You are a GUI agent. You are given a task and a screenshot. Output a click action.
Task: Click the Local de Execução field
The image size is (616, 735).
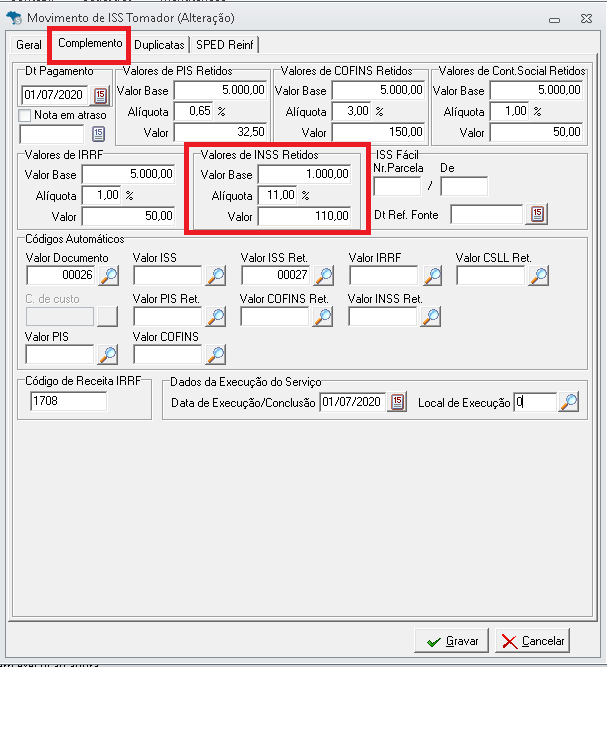click(x=535, y=402)
